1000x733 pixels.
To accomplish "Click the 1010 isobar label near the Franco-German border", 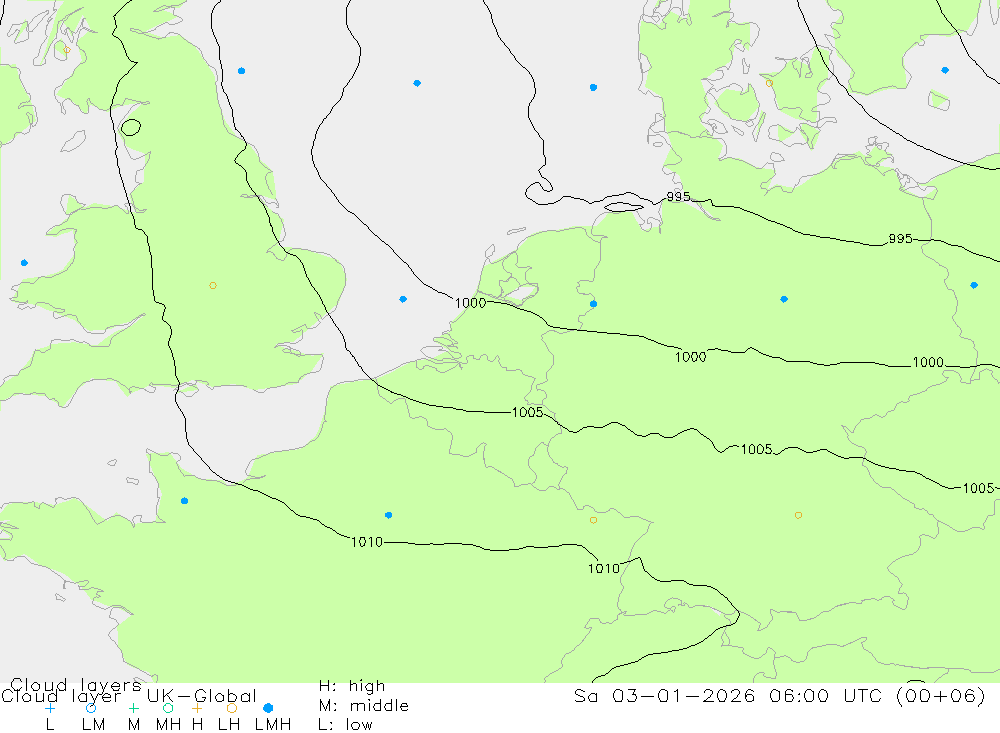I will tap(603, 568).
